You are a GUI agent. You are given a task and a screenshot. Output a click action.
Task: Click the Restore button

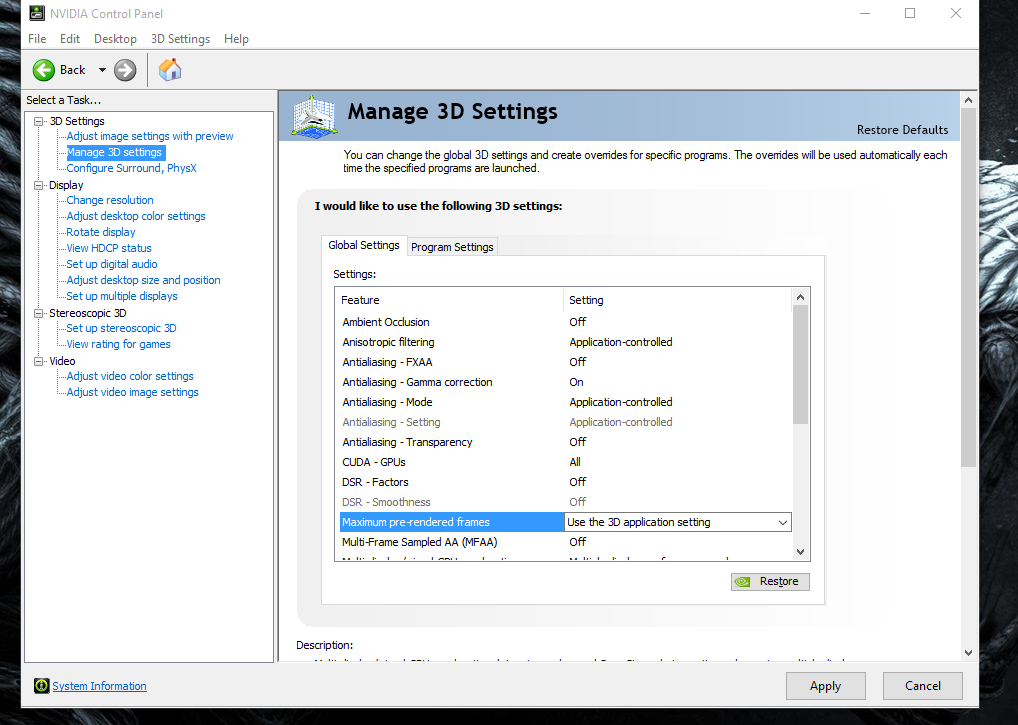770,582
